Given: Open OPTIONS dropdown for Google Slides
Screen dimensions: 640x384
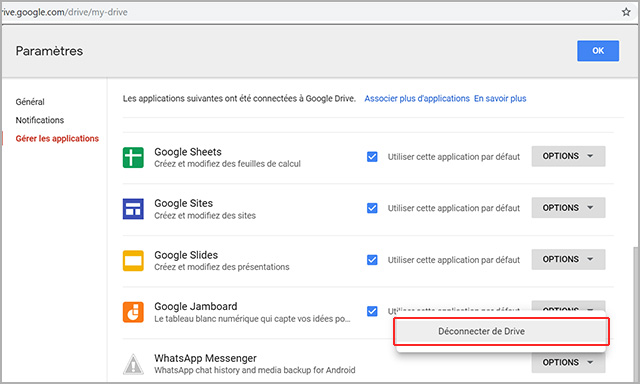Looking at the screenshot, I should (x=568, y=259).
